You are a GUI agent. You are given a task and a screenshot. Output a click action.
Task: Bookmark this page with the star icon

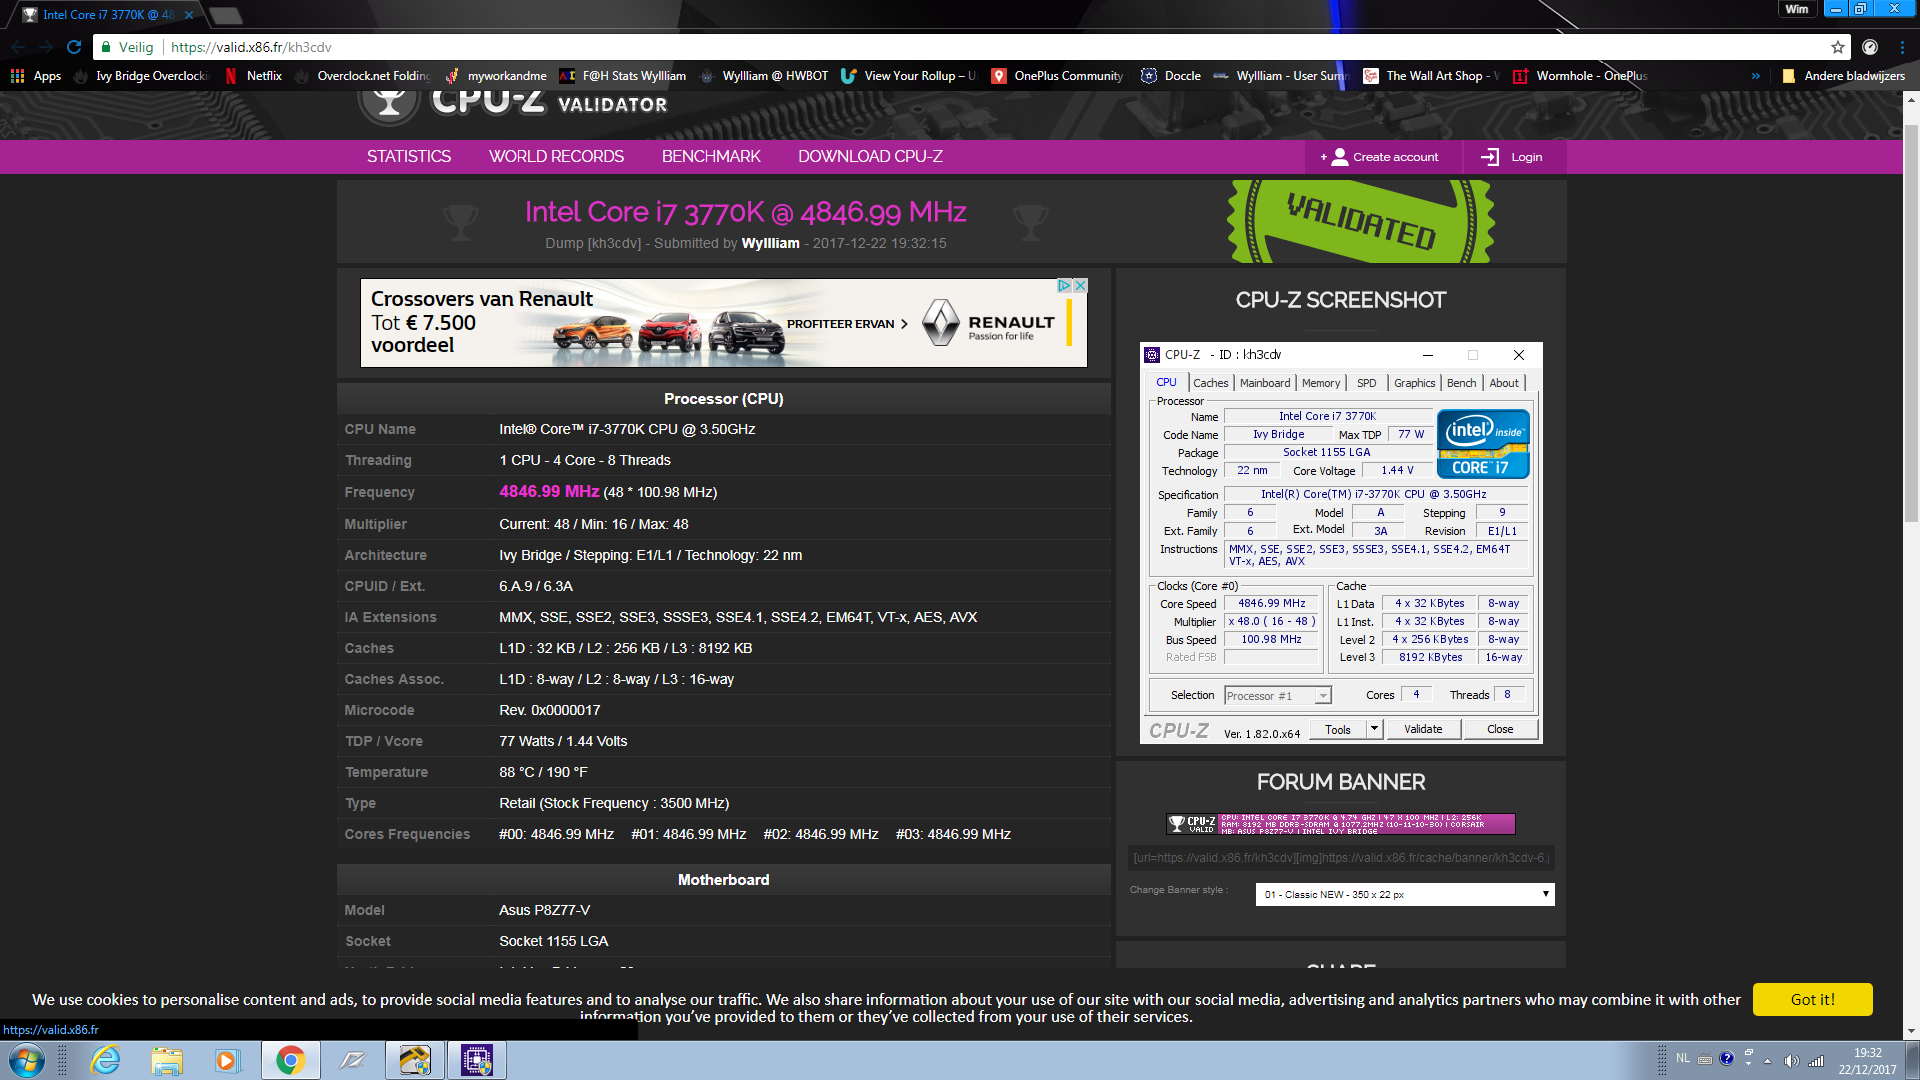pyautogui.click(x=1838, y=47)
